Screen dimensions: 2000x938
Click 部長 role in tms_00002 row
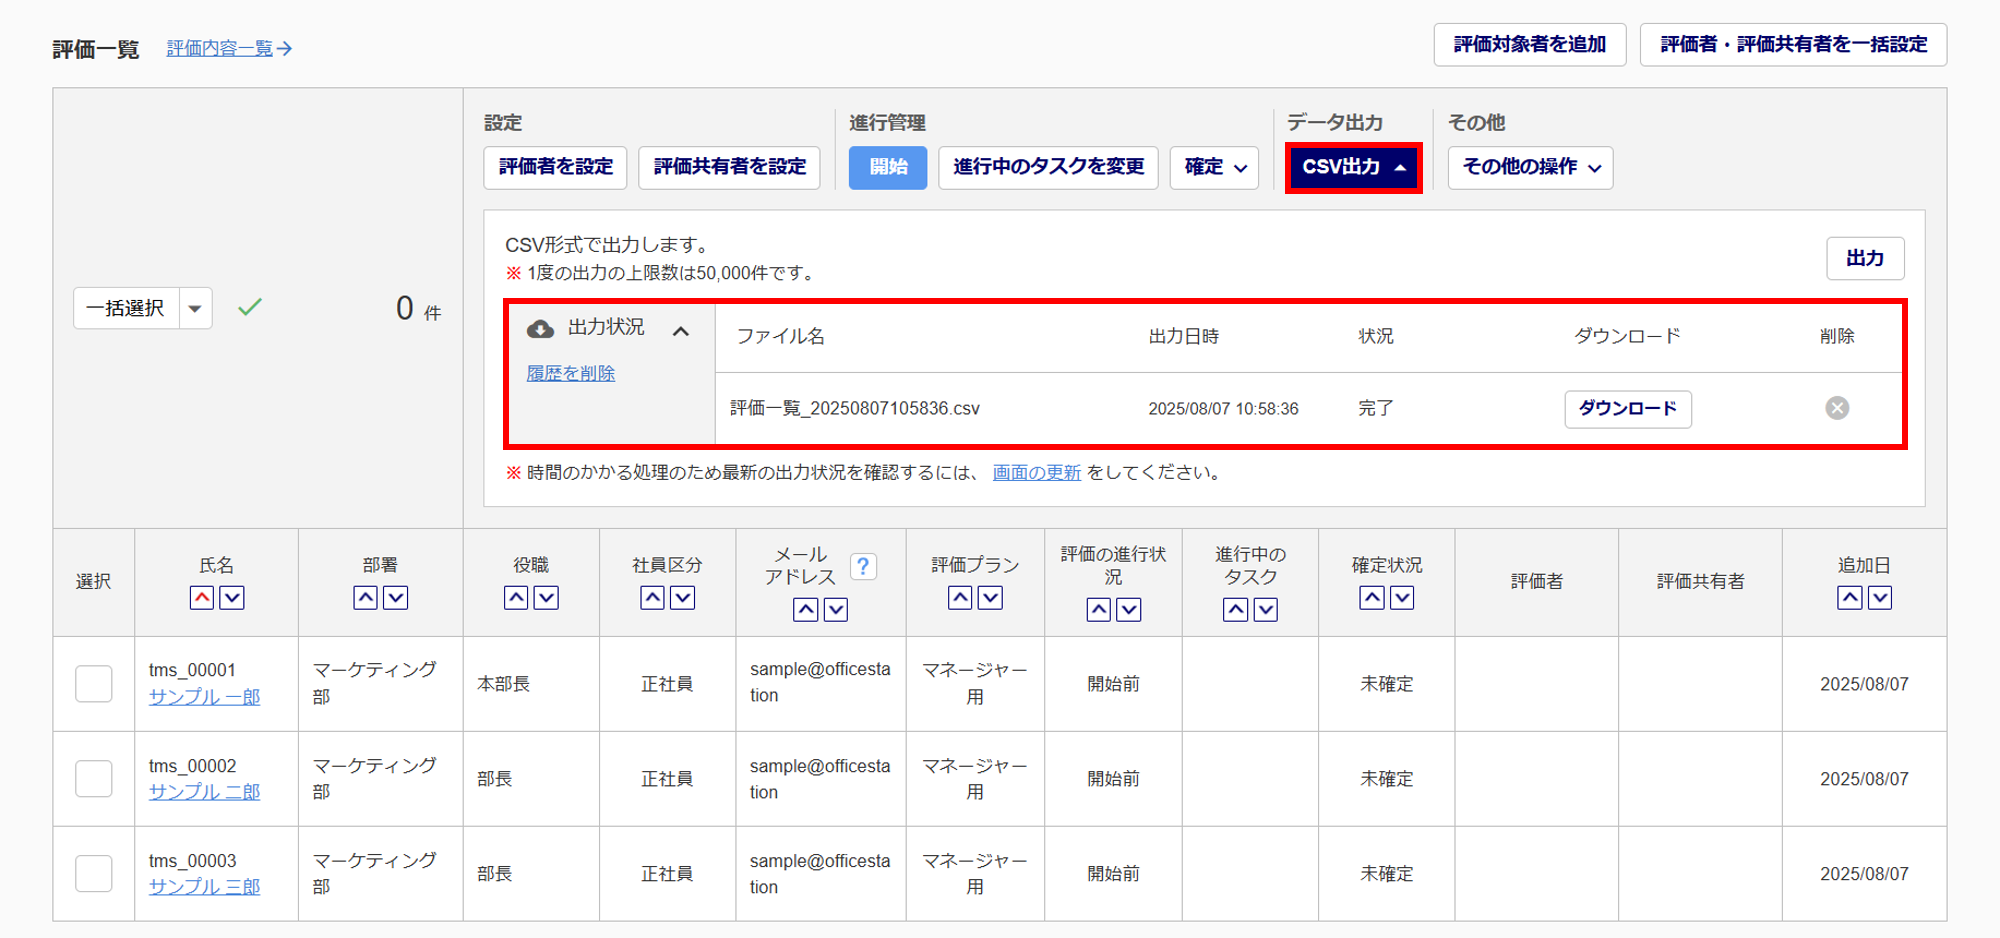pyautogui.click(x=495, y=779)
